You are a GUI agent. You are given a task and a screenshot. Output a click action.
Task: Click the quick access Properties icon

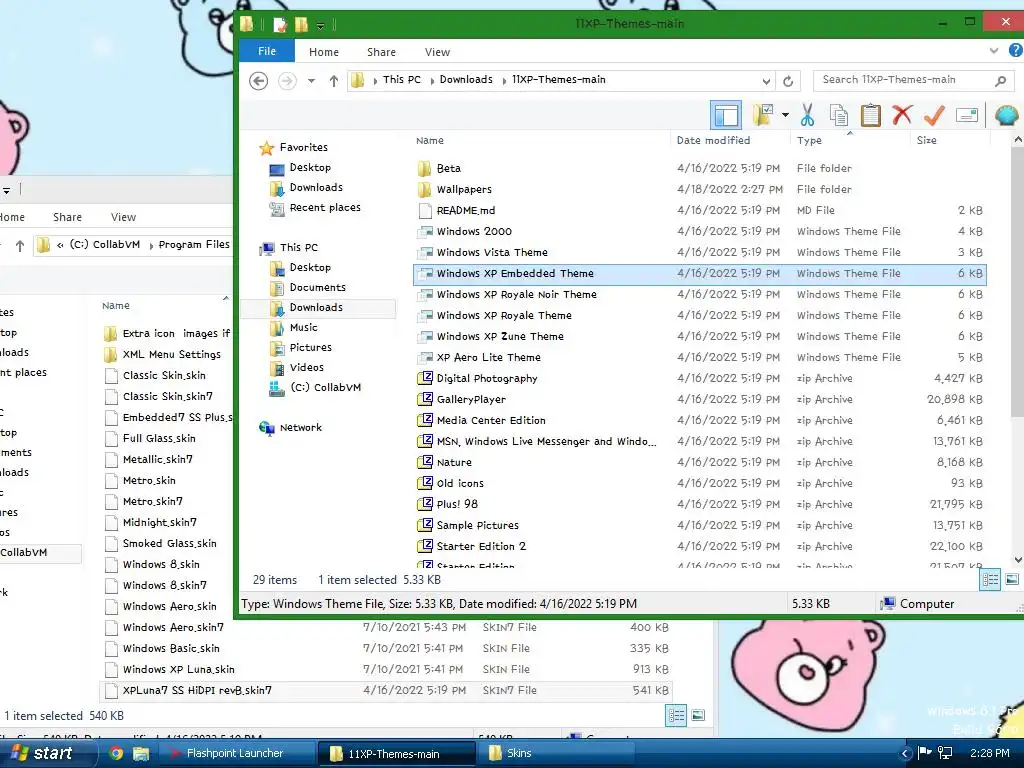(280, 25)
